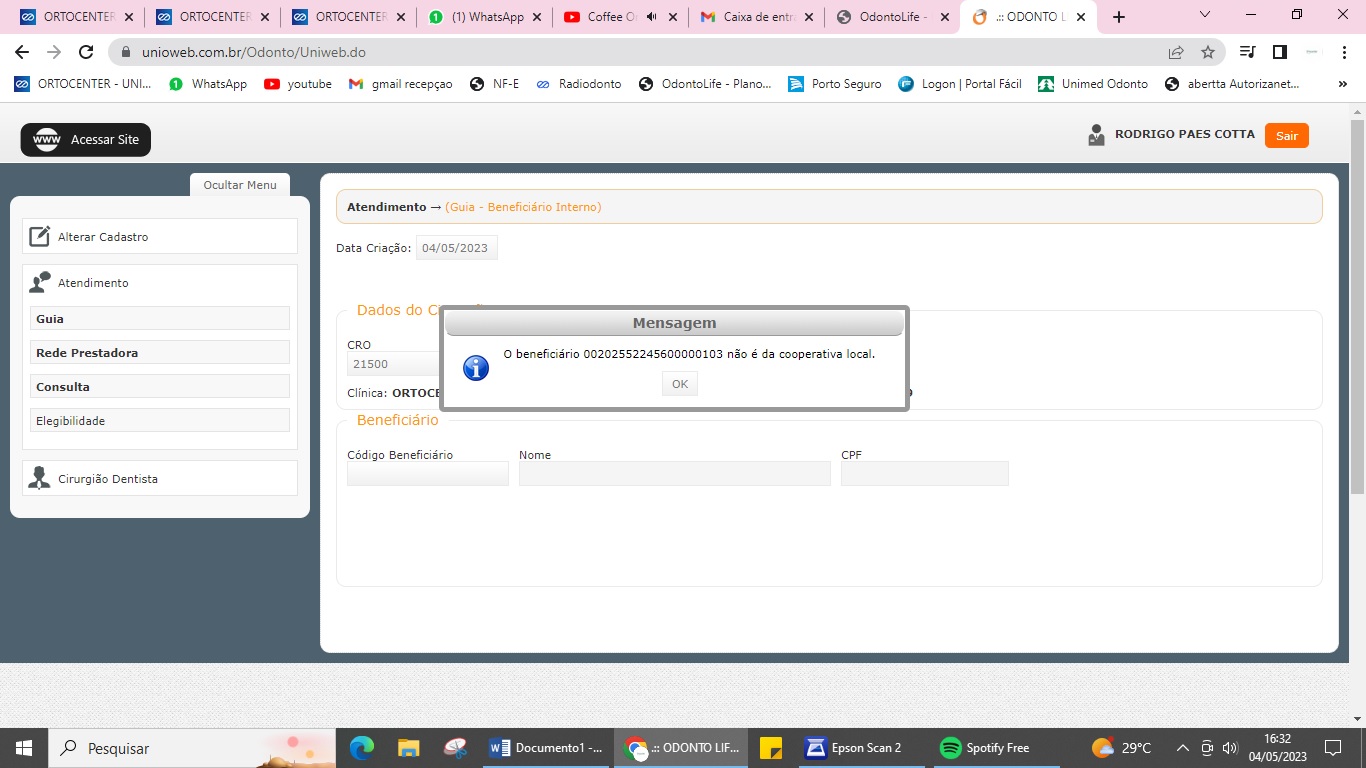Collapse the Atendimento menu section
This screenshot has width=1366, height=768.
(160, 283)
